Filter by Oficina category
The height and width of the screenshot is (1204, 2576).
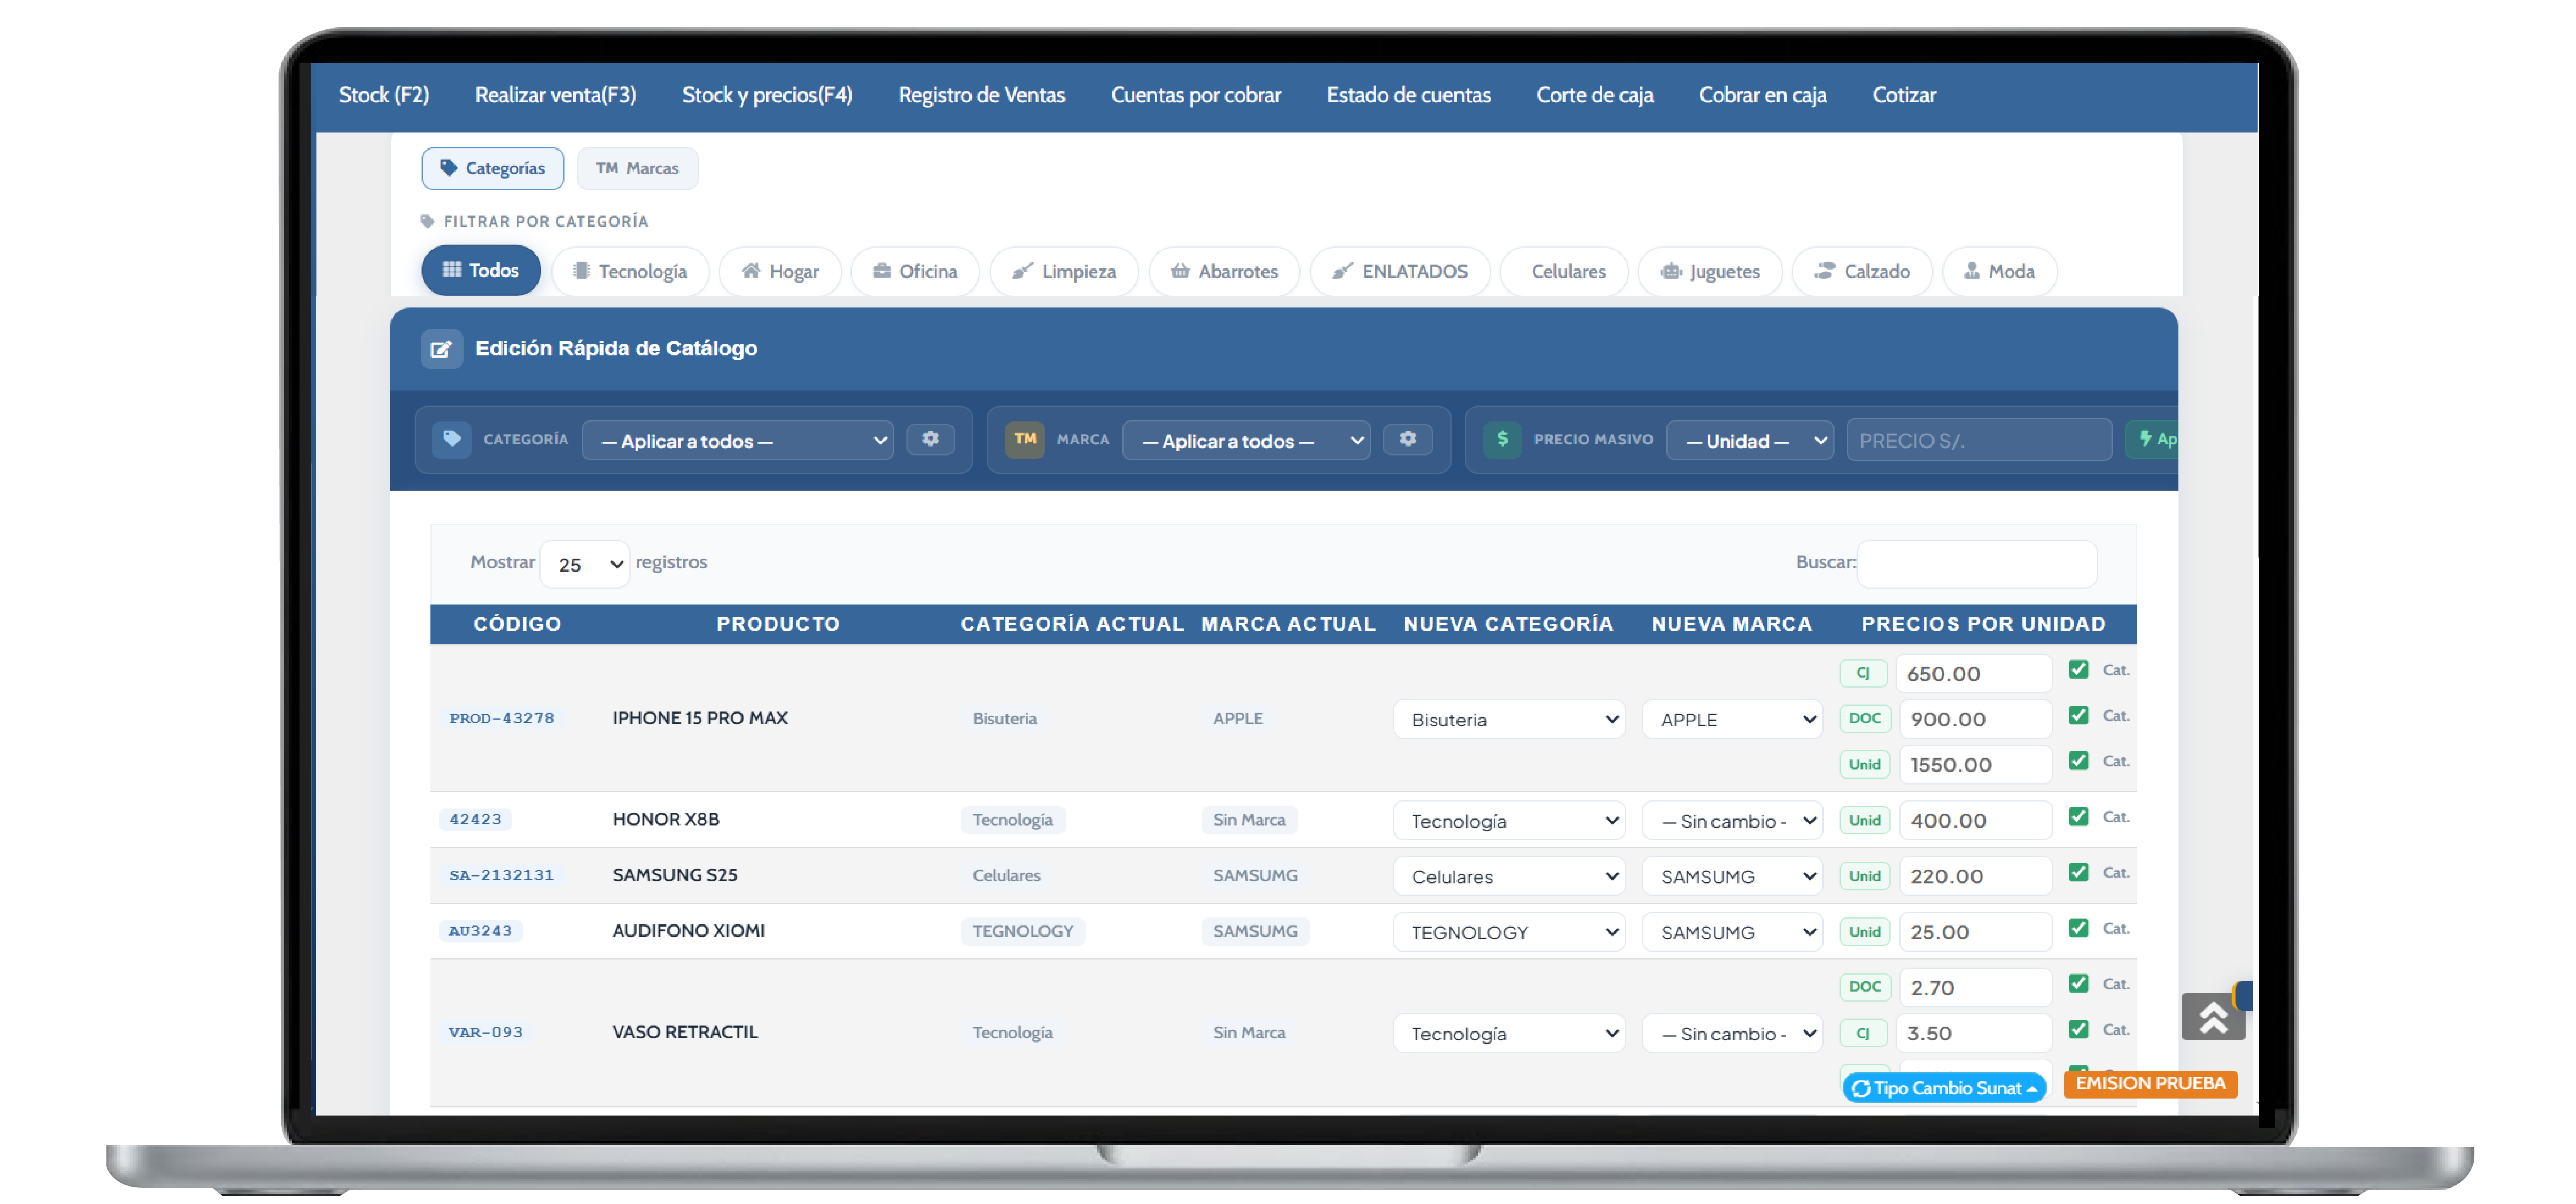tap(915, 272)
